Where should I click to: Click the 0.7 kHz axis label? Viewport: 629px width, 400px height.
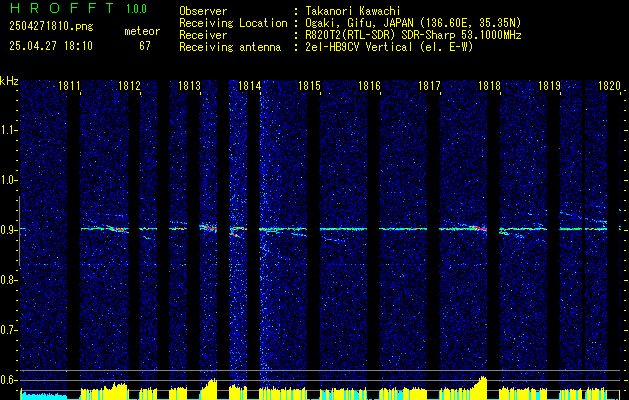point(9,330)
